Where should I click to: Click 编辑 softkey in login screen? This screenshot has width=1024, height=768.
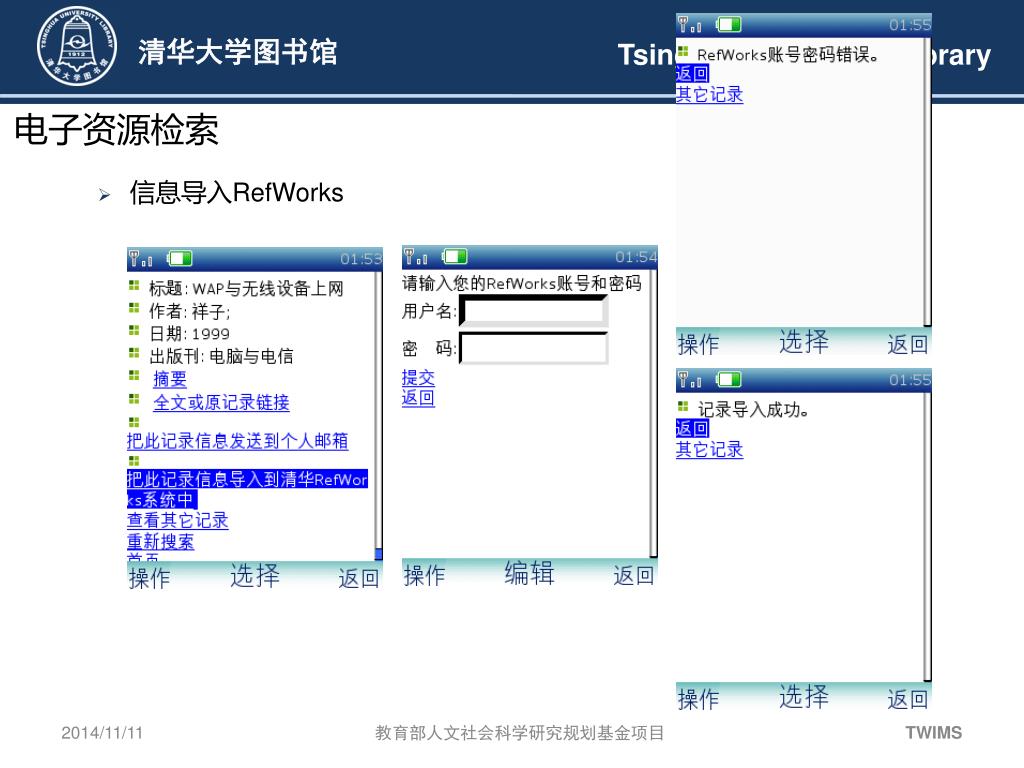(530, 573)
